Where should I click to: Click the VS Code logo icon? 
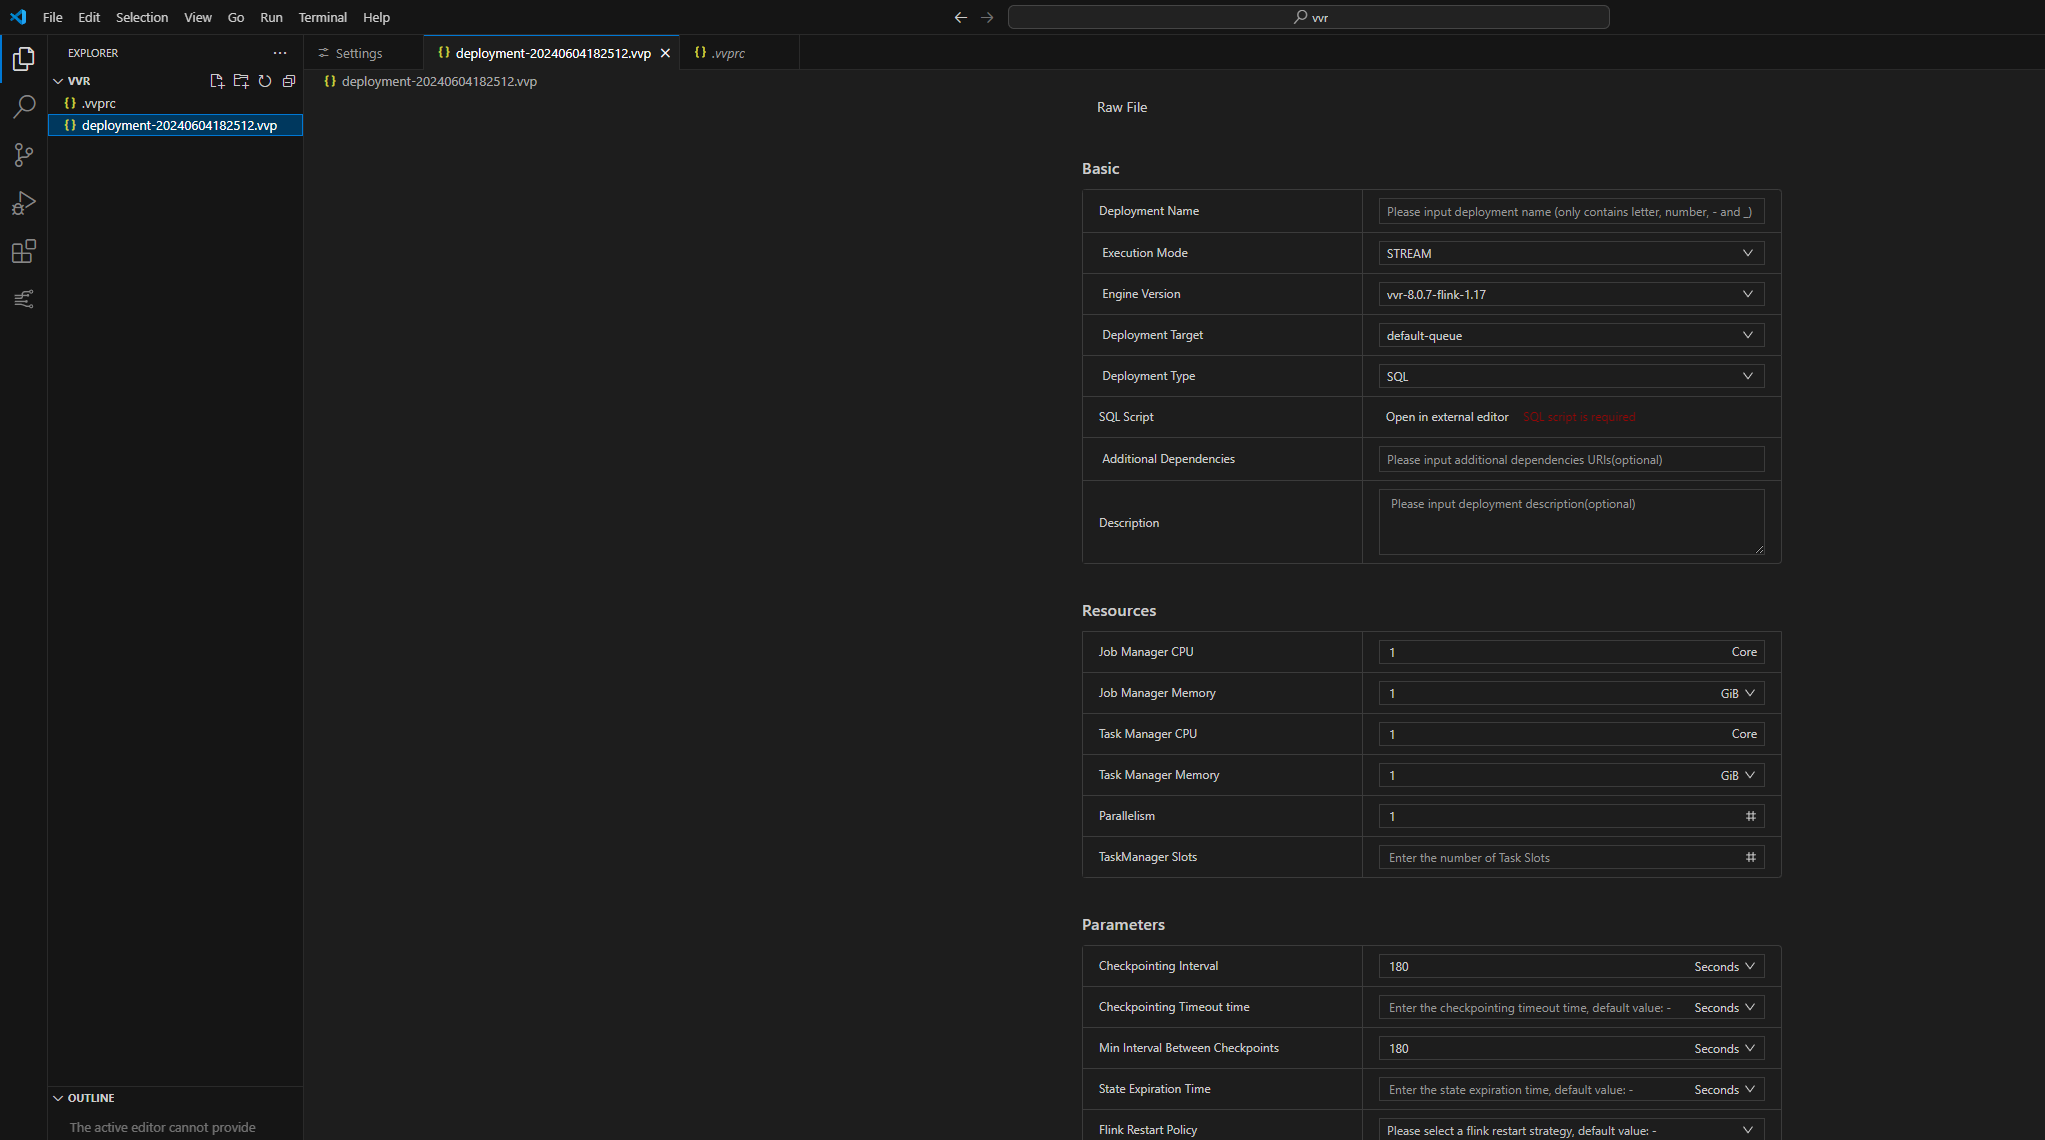(x=18, y=17)
